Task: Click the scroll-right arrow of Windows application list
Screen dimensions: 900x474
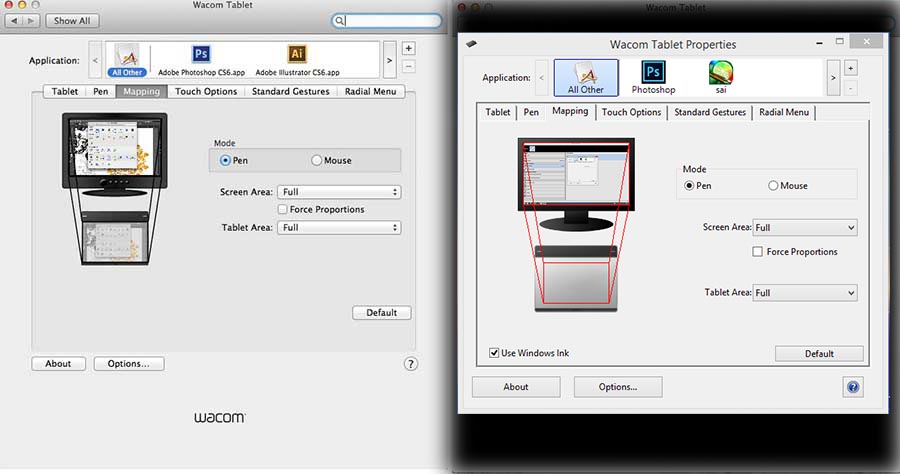Action: [x=833, y=77]
